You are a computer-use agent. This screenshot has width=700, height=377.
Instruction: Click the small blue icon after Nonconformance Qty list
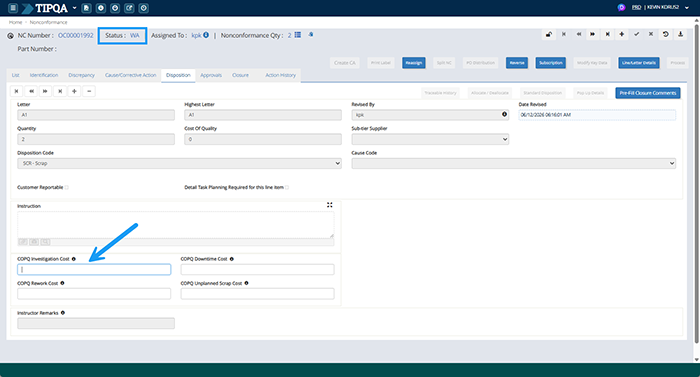click(x=311, y=34)
